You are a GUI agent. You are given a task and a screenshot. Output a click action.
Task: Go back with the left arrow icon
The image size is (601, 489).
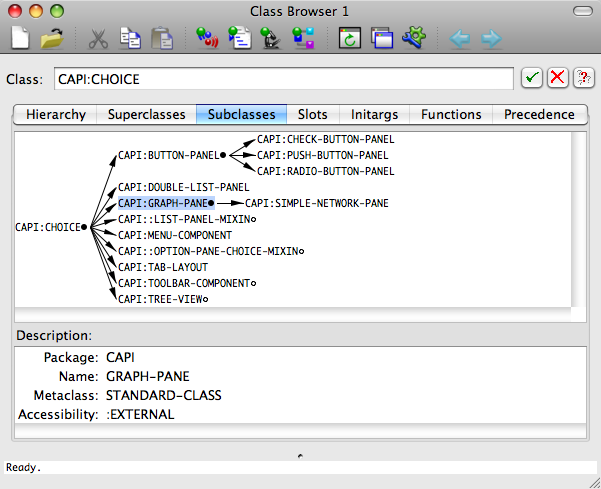pos(460,38)
